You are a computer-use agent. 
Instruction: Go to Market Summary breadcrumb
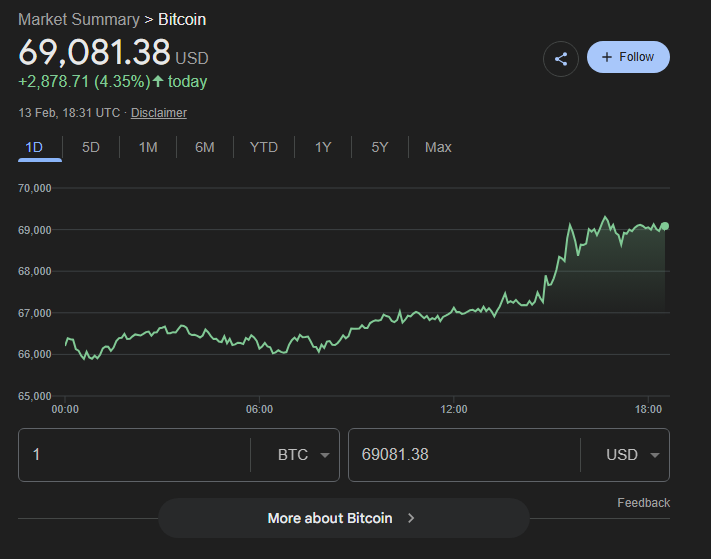[79, 19]
